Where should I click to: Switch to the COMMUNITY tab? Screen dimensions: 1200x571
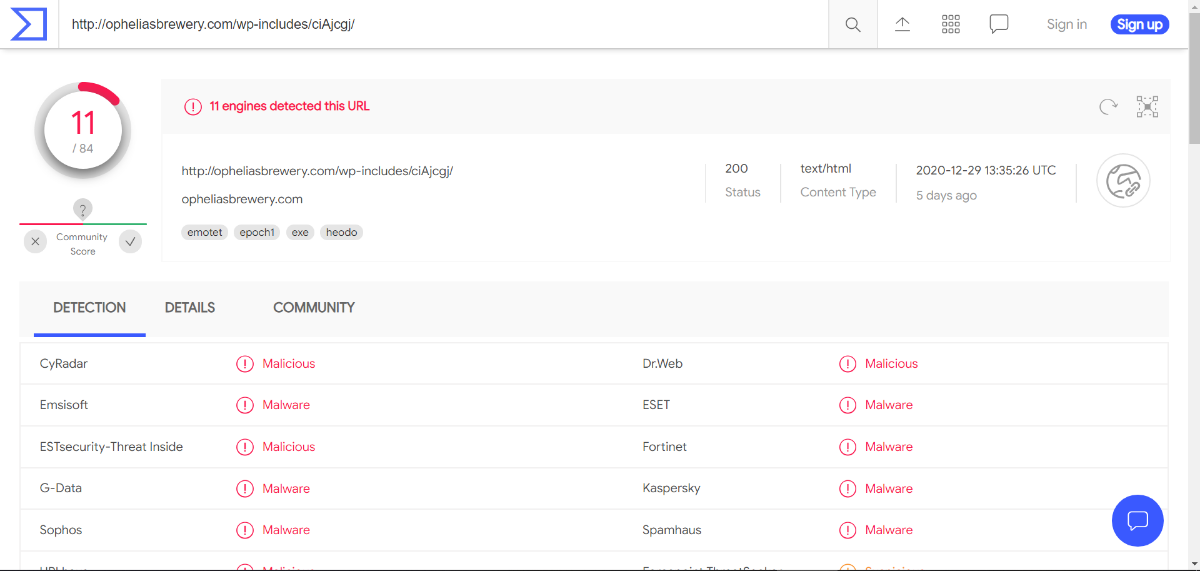314,308
